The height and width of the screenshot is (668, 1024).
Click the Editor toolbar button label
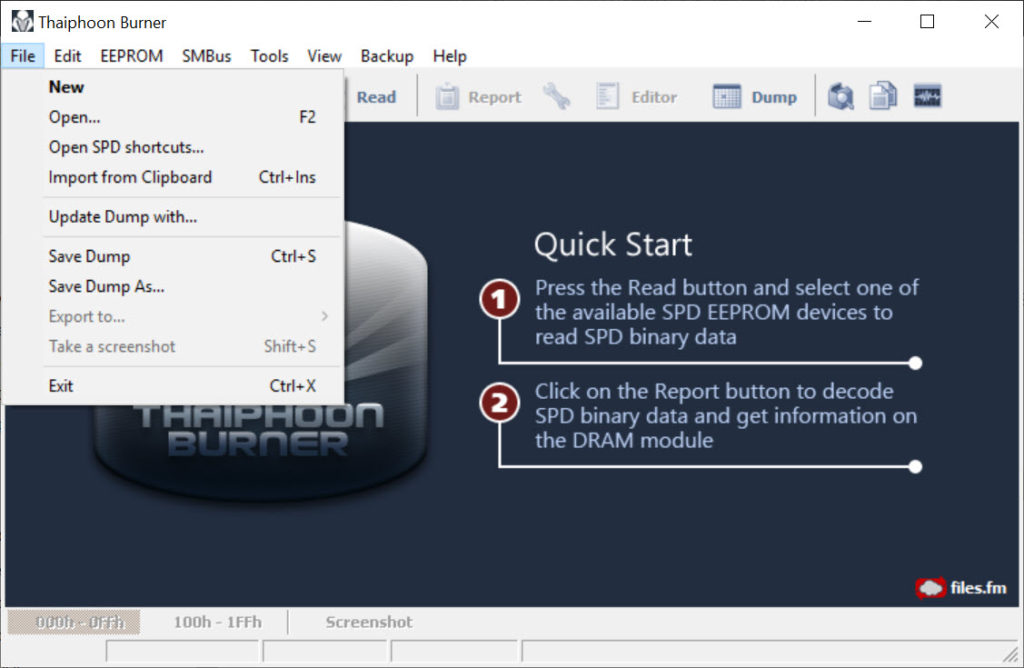coord(654,97)
